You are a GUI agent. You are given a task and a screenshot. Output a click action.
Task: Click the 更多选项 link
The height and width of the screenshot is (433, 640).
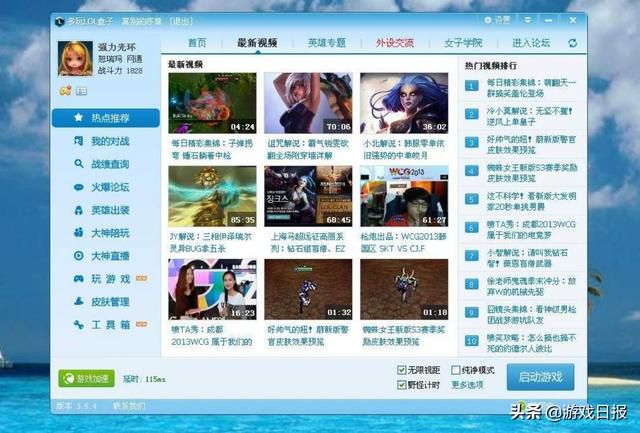point(467,385)
